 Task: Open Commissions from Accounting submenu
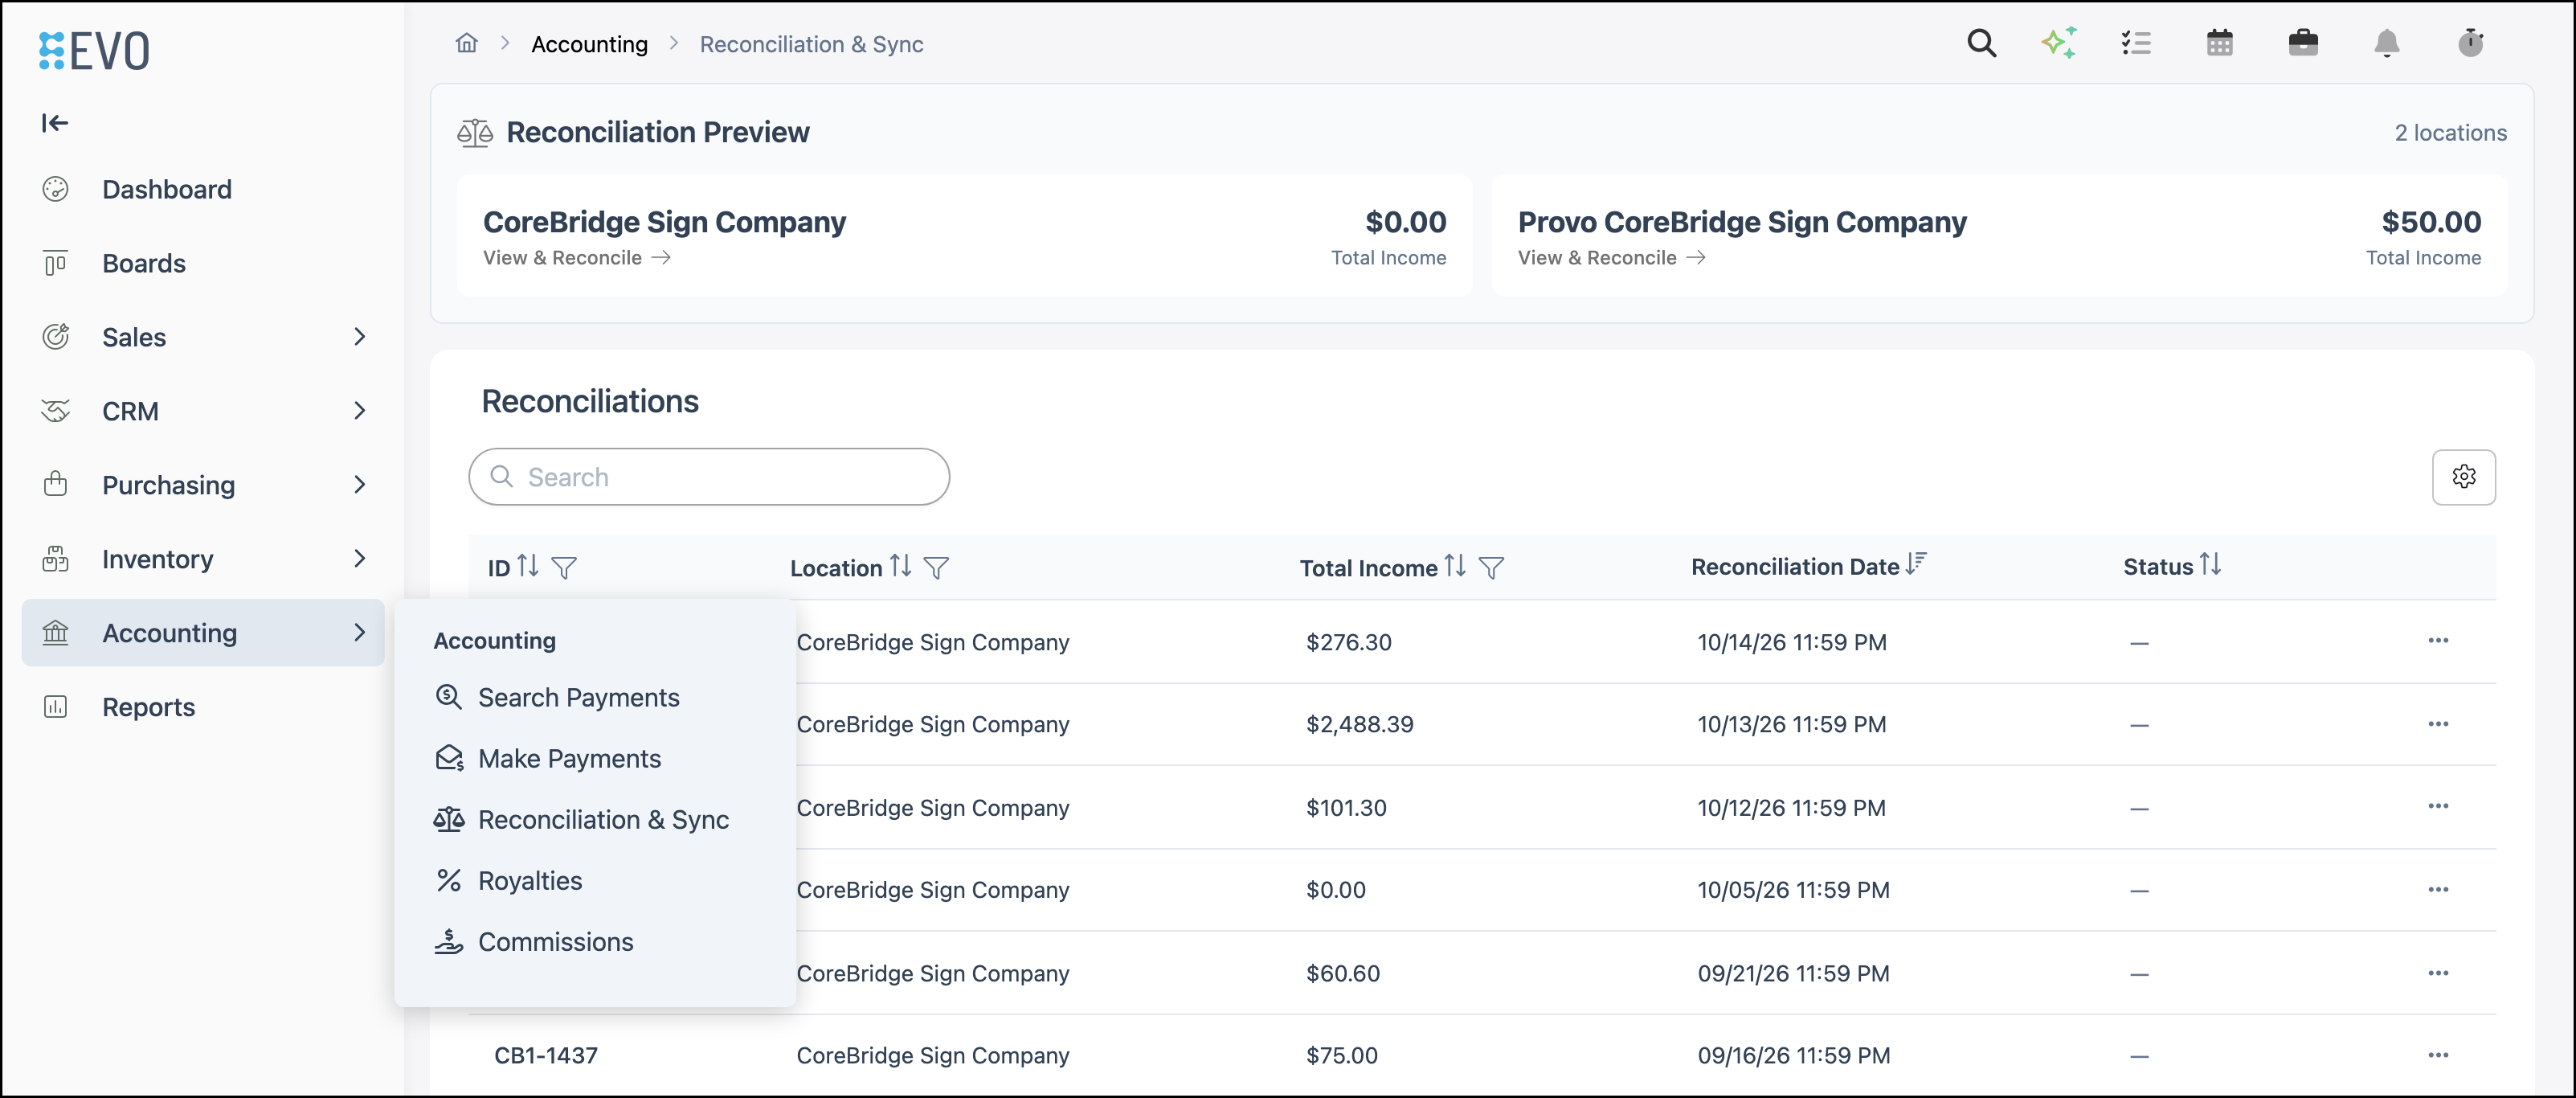point(534,941)
